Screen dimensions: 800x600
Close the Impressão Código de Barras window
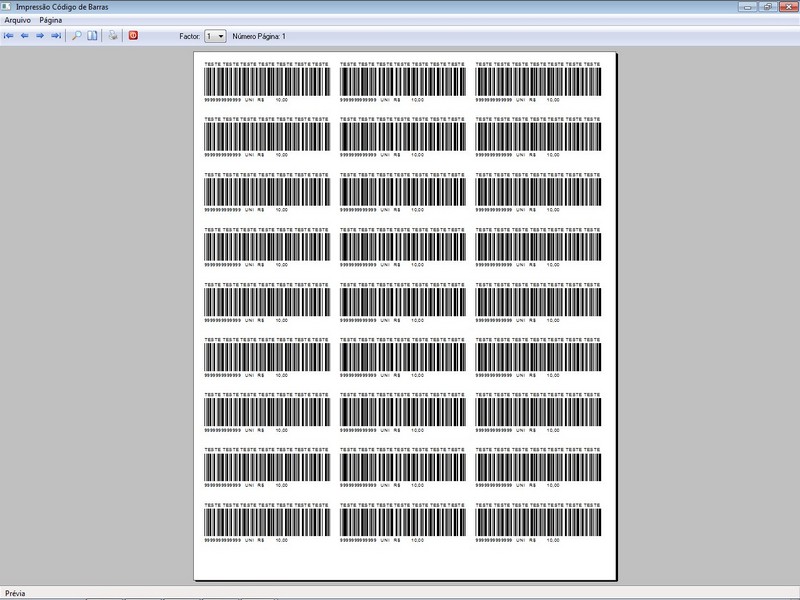pos(788,7)
